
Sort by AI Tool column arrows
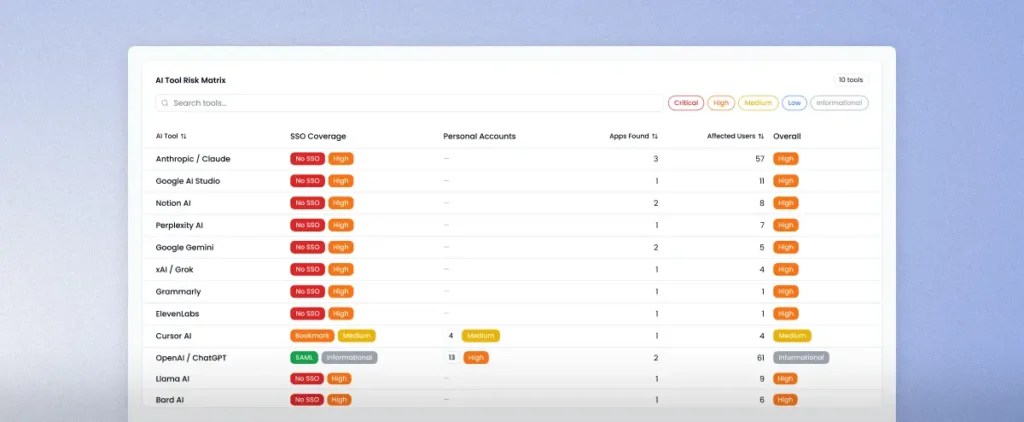(x=184, y=136)
